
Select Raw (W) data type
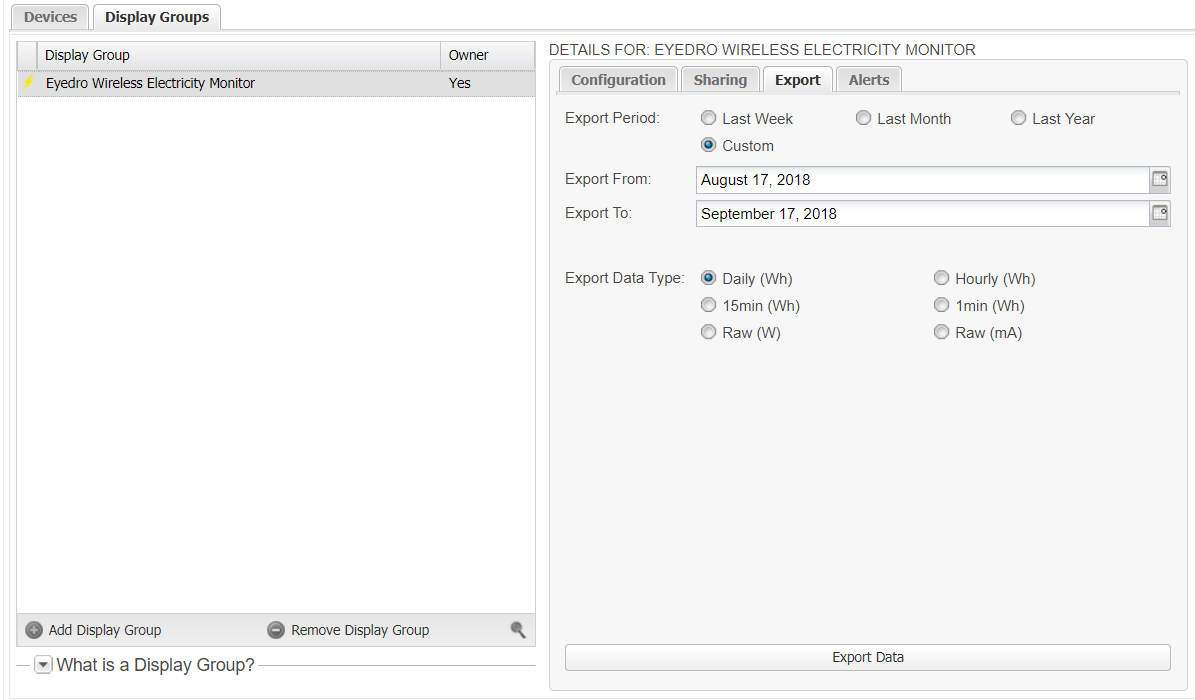(709, 332)
